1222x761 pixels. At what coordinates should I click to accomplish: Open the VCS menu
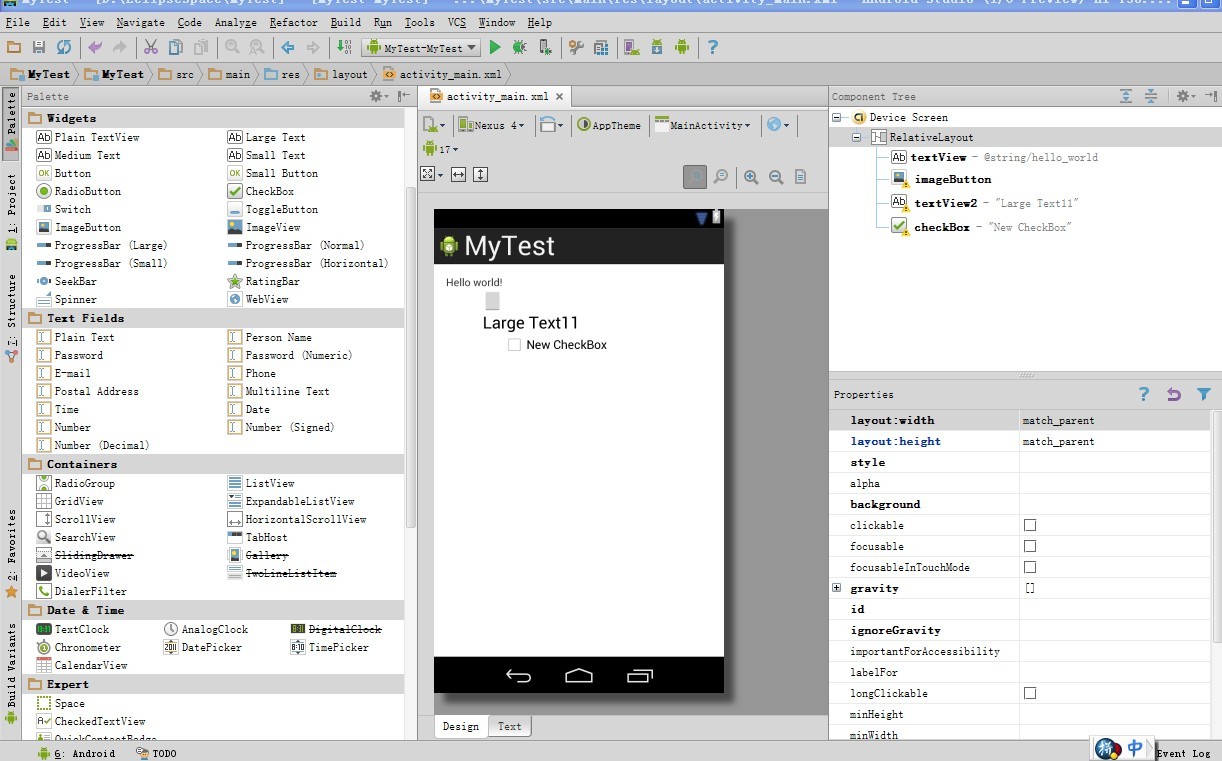pos(456,22)
